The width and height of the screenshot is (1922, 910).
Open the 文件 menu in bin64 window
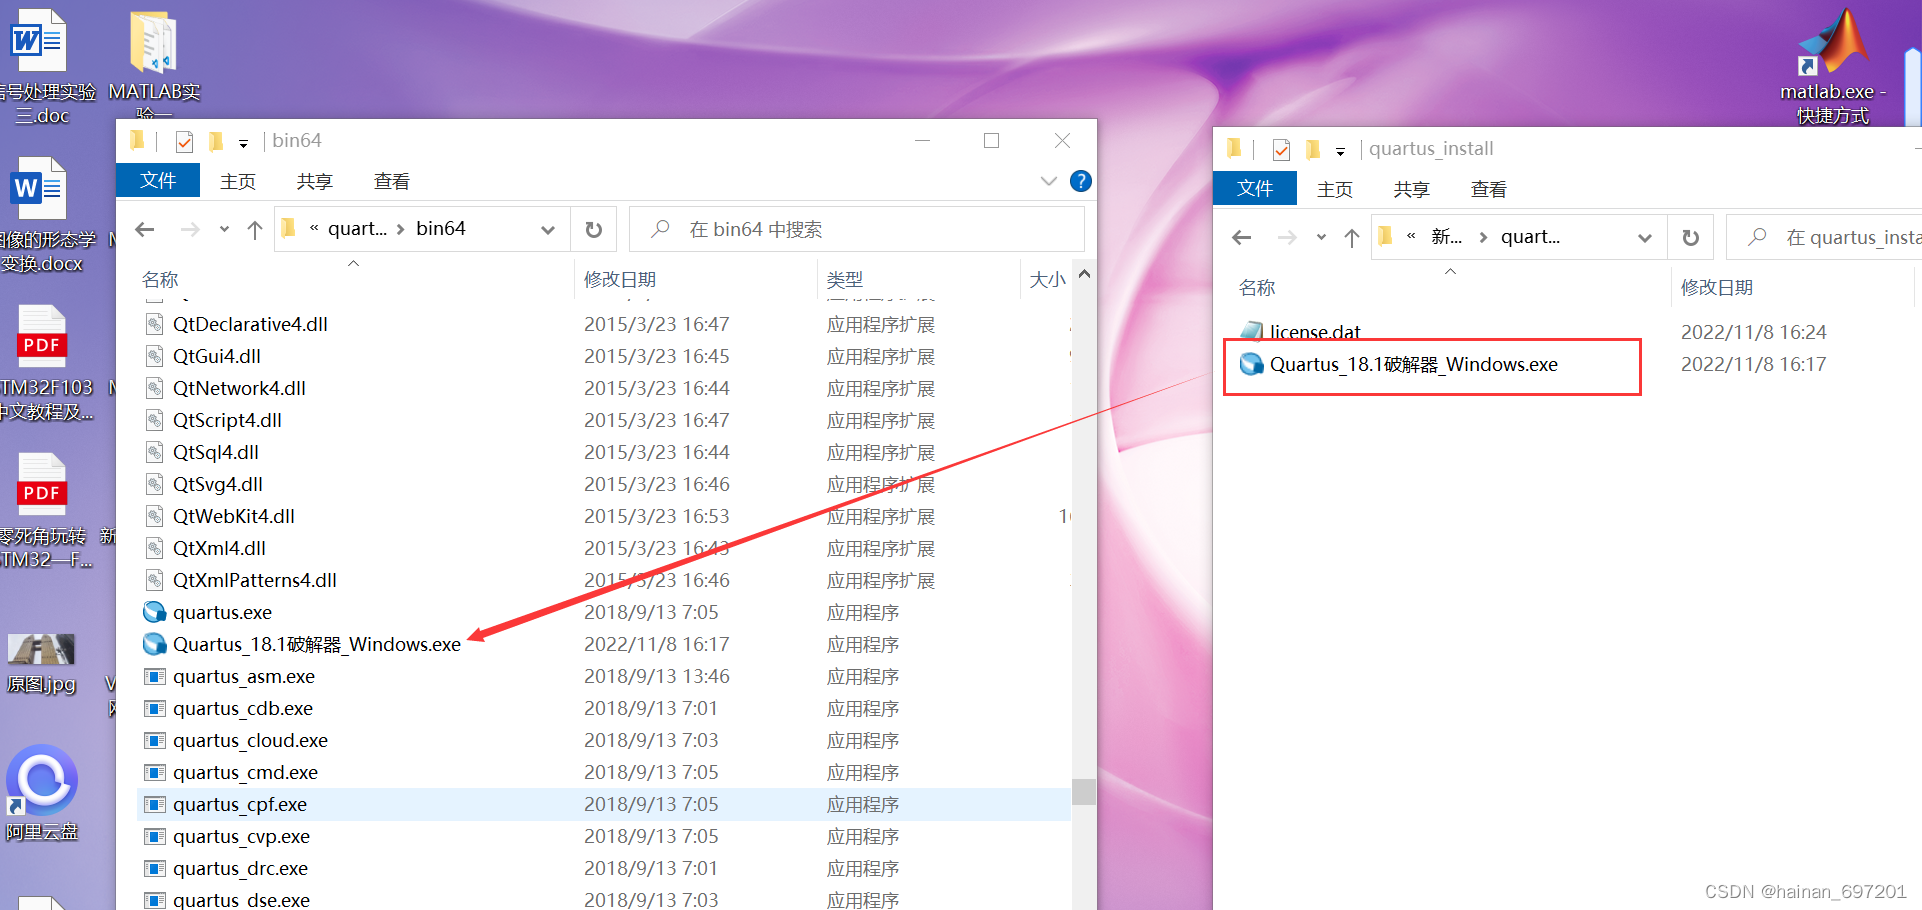[x=158, y=181]
